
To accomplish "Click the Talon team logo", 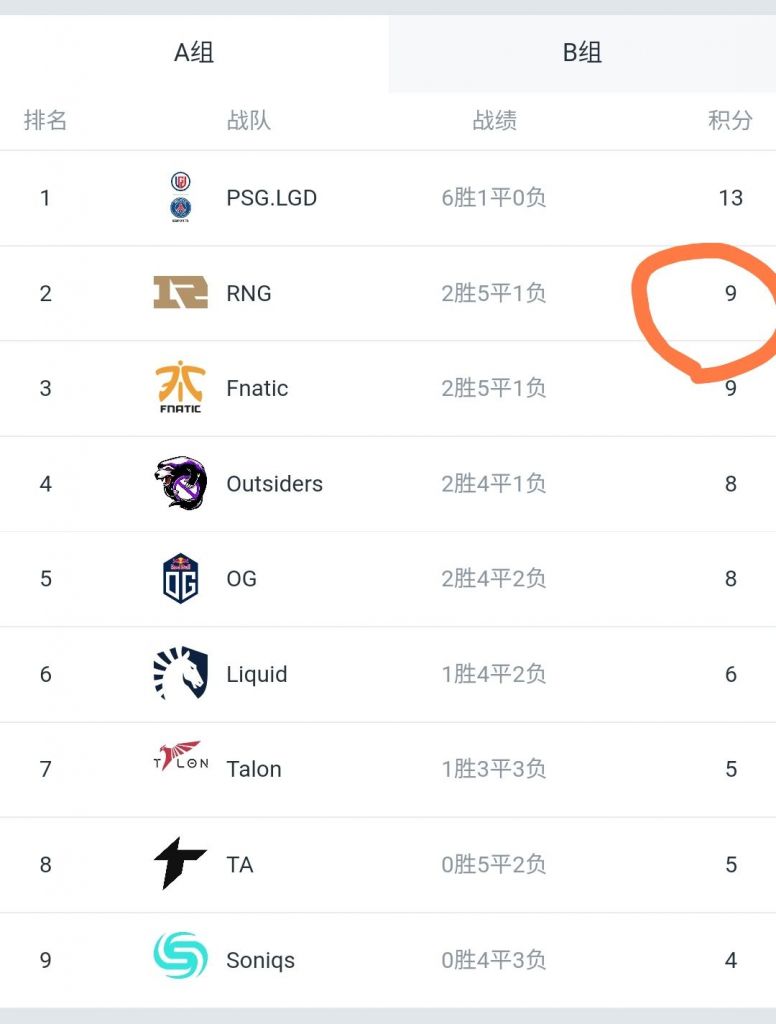I will [x=180, y=757].
